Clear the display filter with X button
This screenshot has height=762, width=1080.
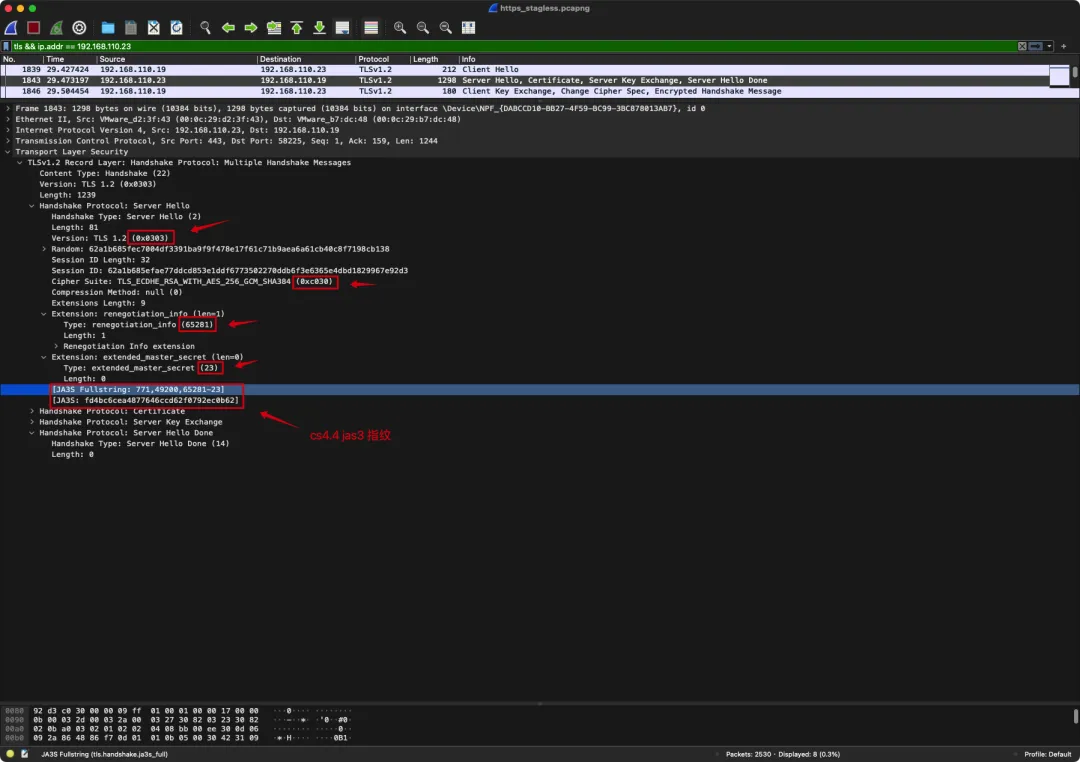1022,46
